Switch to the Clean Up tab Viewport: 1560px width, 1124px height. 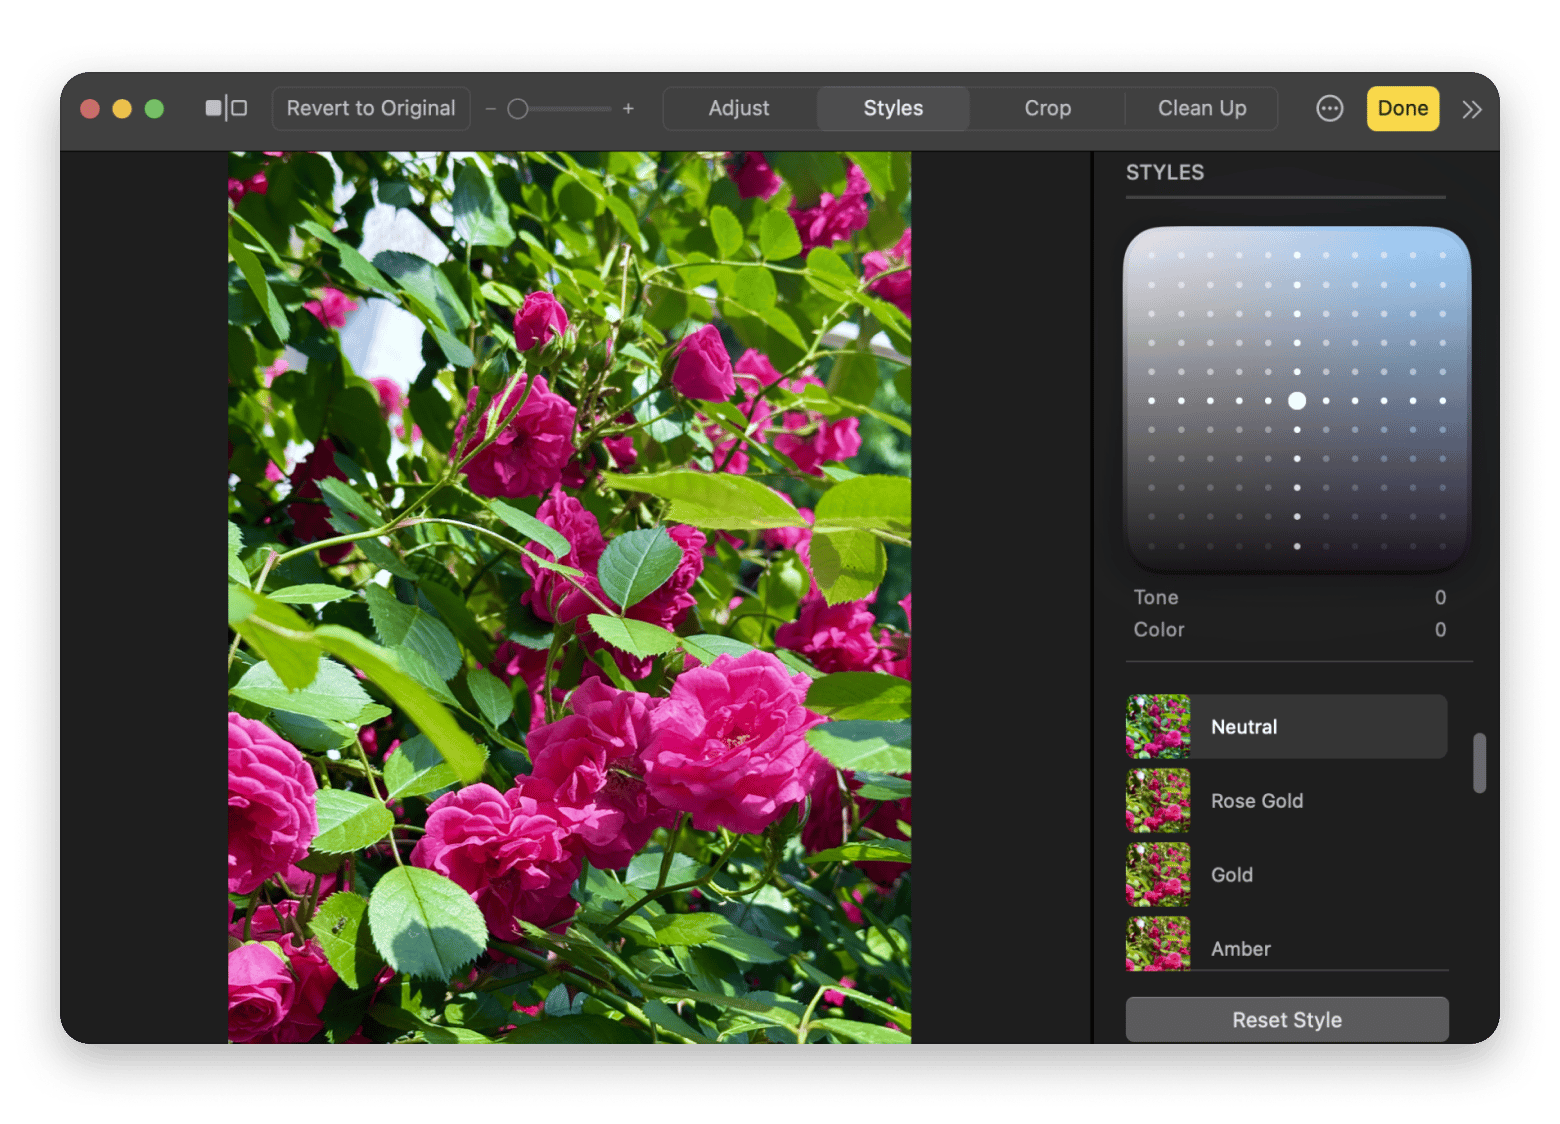pos(1201,108)
